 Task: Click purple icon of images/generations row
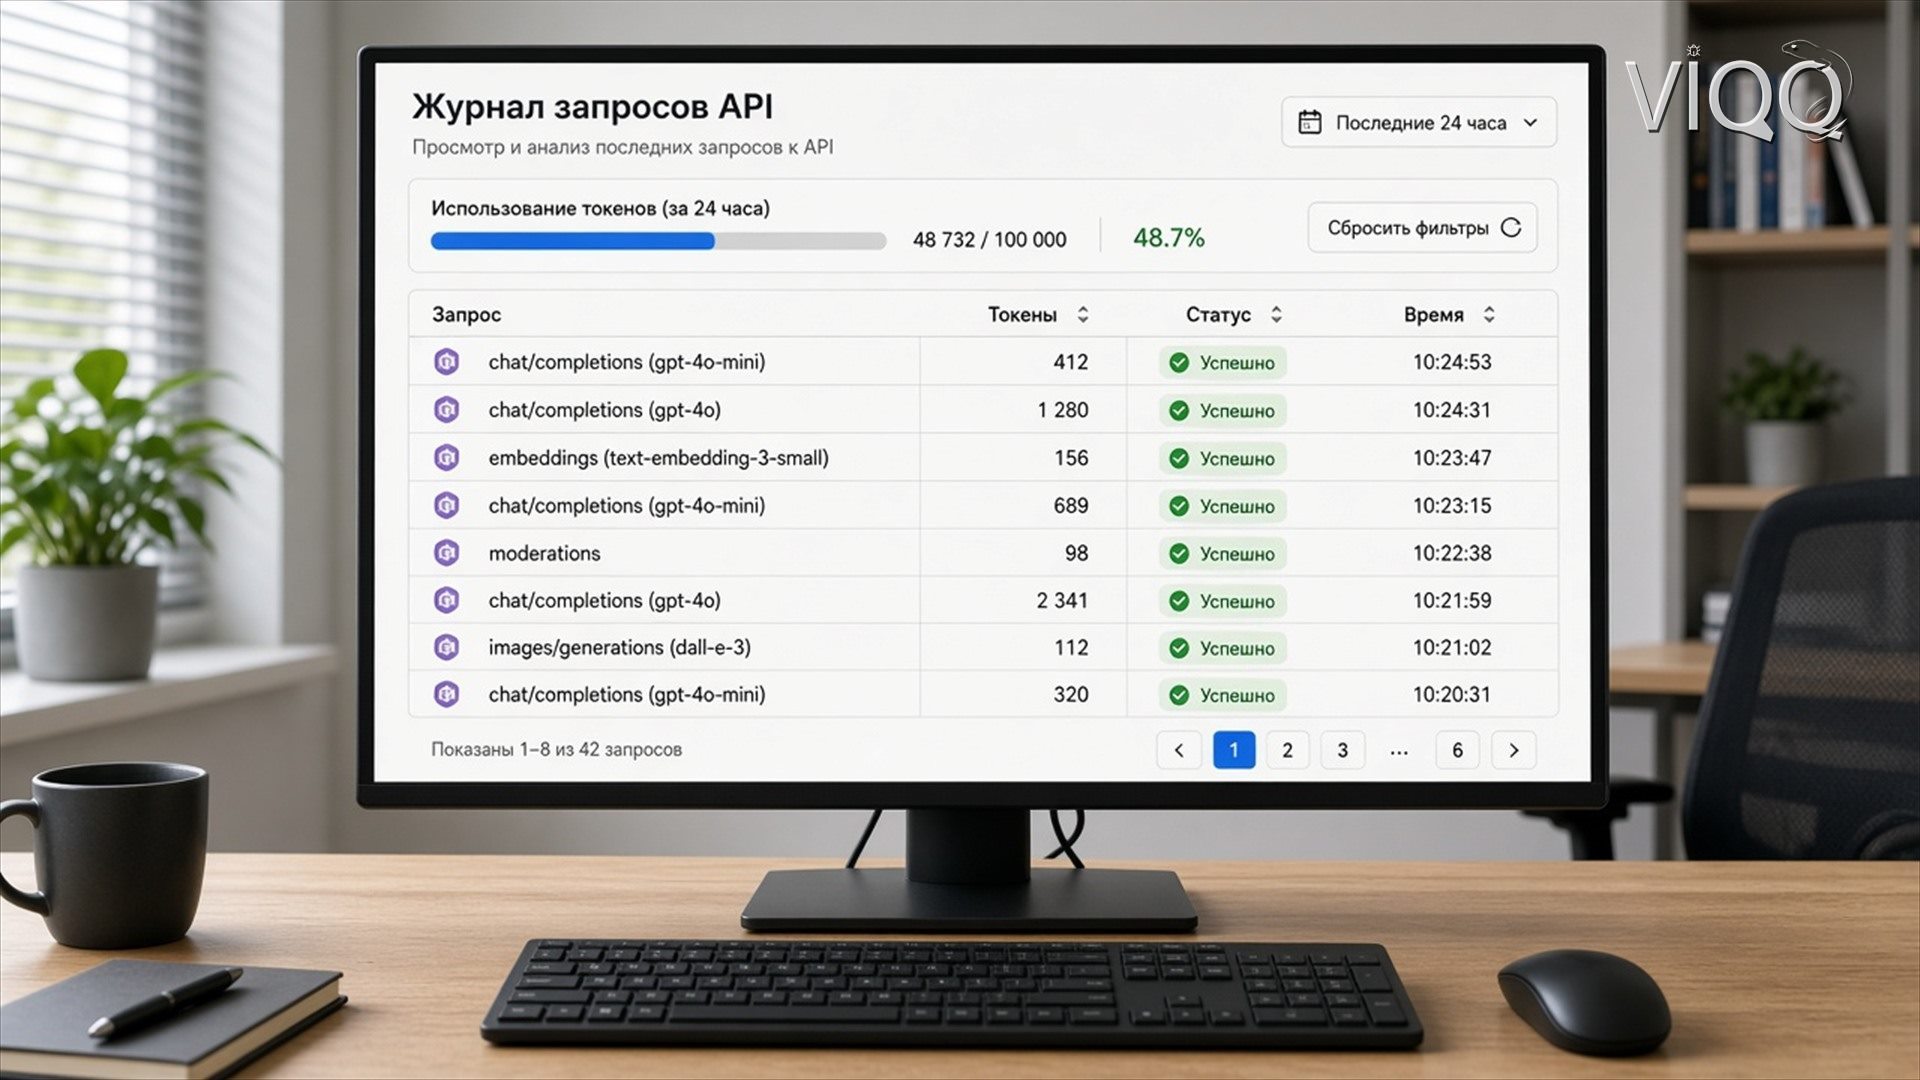click(x=446, y=647)
